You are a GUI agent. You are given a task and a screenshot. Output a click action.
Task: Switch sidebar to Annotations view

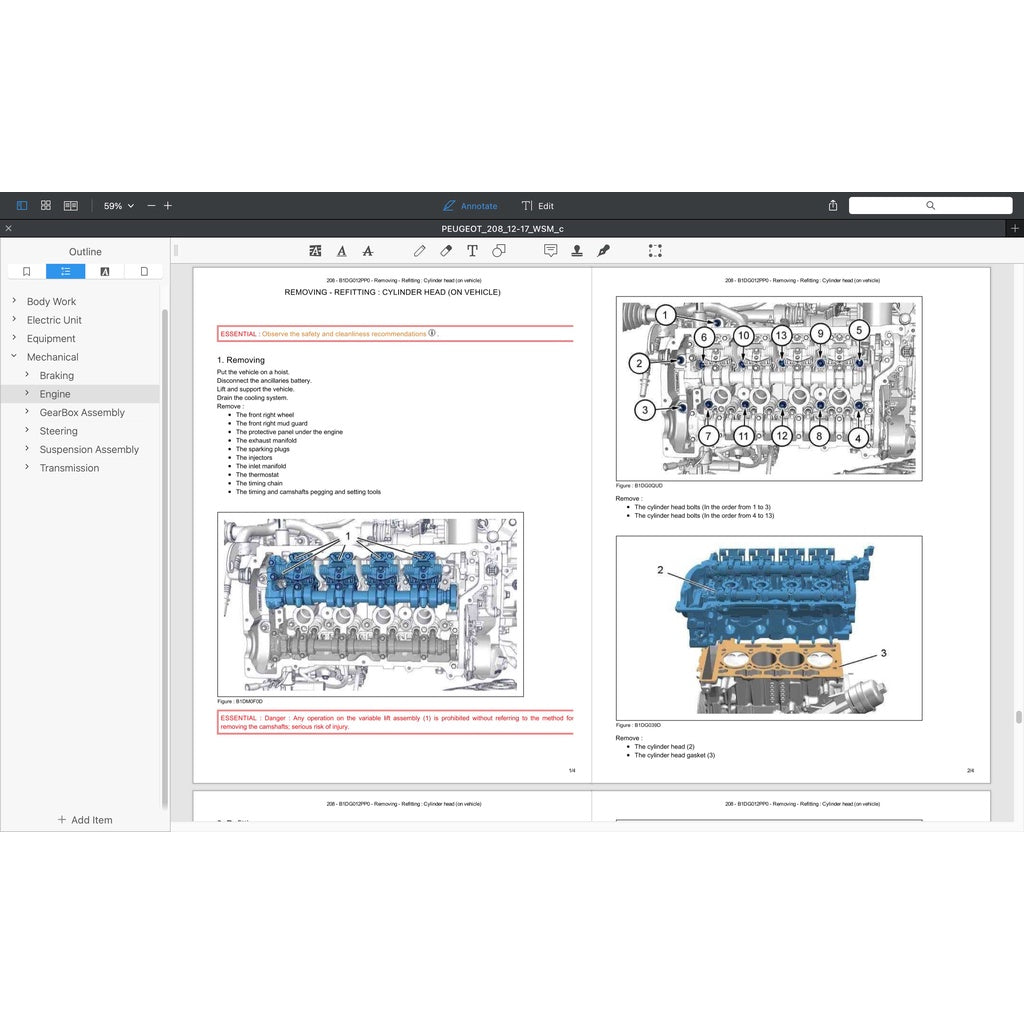point(105,271)
